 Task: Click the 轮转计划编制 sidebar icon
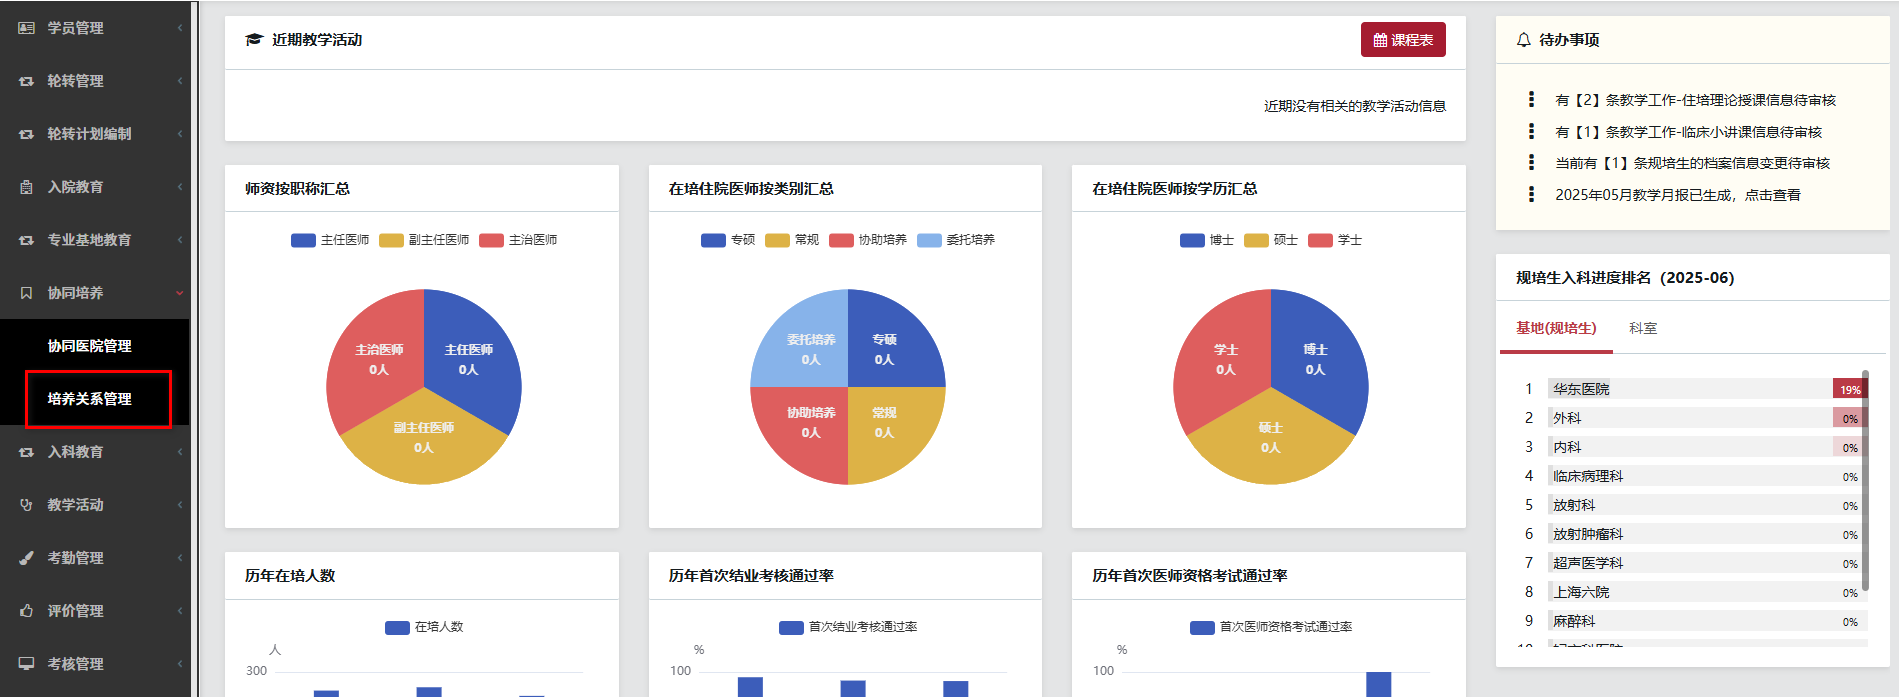pyautogui.click(x=26, y=134)
